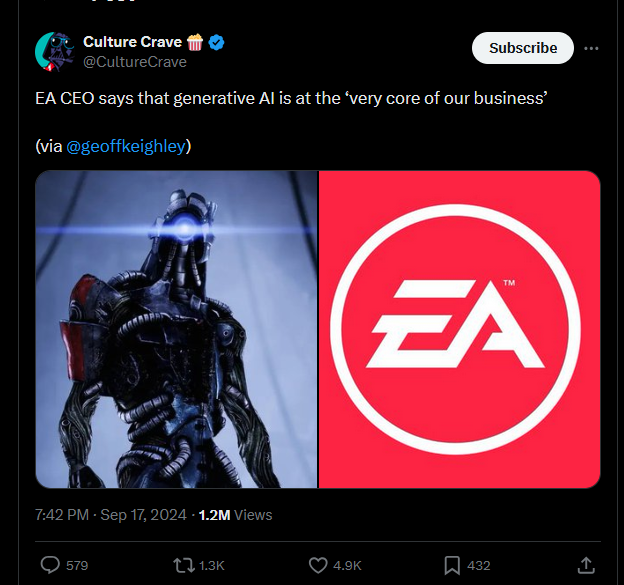Click the 432 bookmarks count
The image size is (624, 585).
(479, 566)
